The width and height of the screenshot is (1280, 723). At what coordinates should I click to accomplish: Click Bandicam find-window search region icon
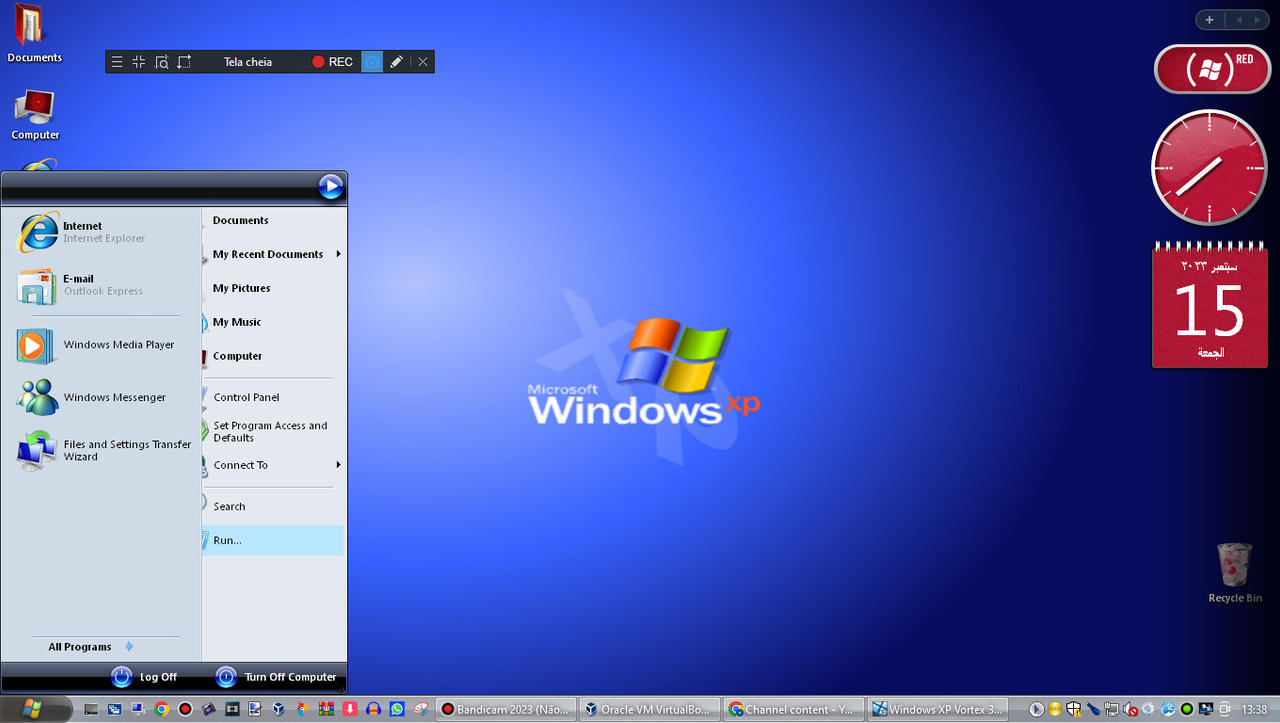(161, 62)
